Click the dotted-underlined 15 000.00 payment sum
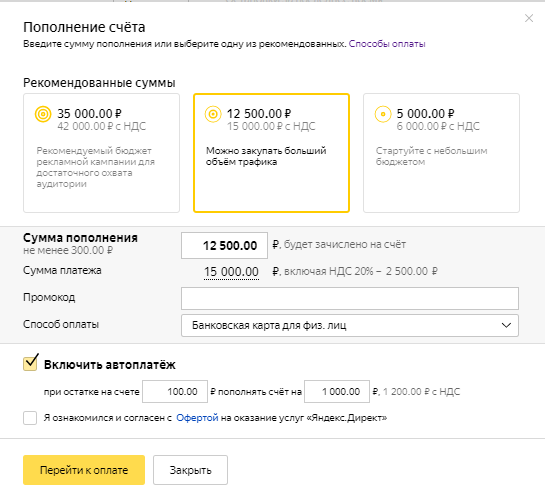Screen dimensions: 545x502 tap(231, 272)
